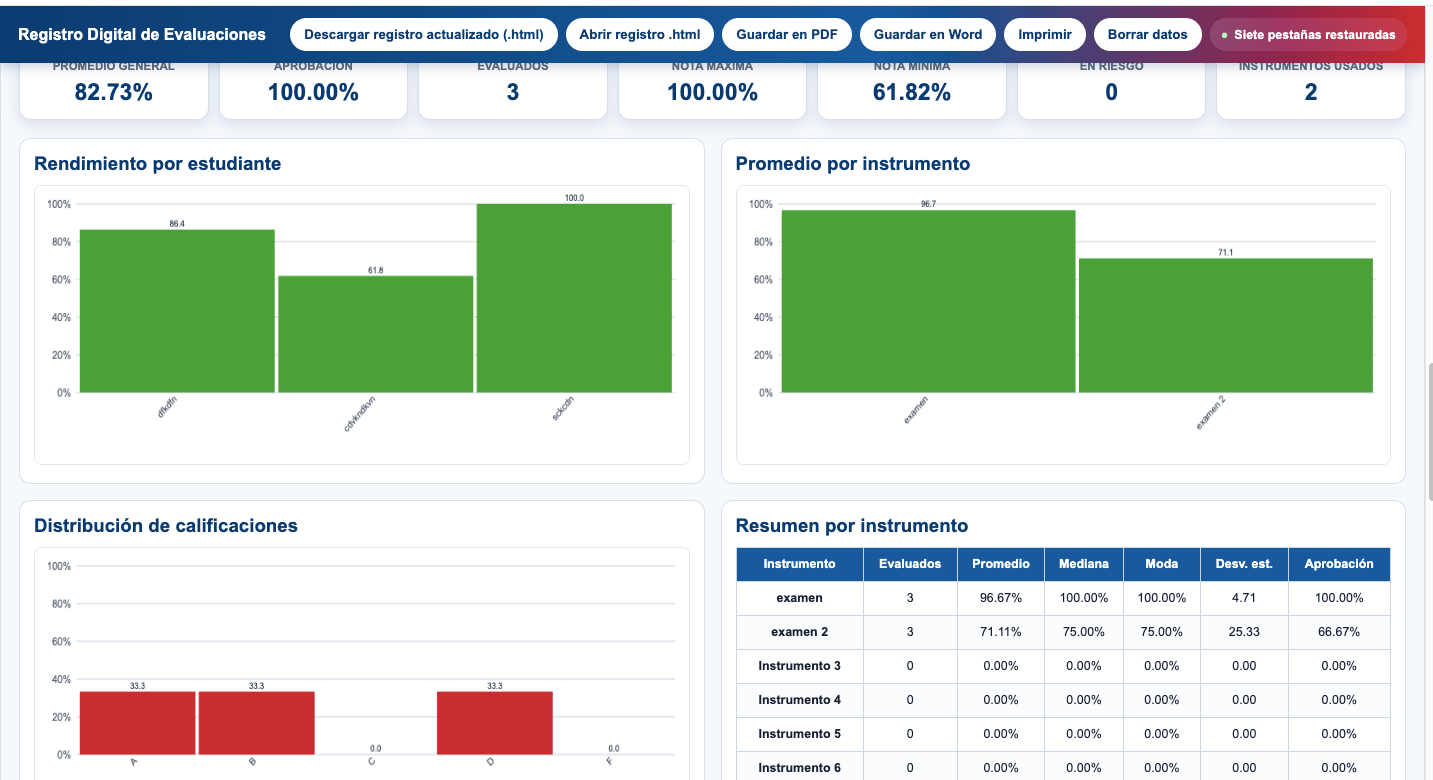Select the Nota mínima 61.82% card
This screenshot has width=1433, height=780.
coord(912,86)
